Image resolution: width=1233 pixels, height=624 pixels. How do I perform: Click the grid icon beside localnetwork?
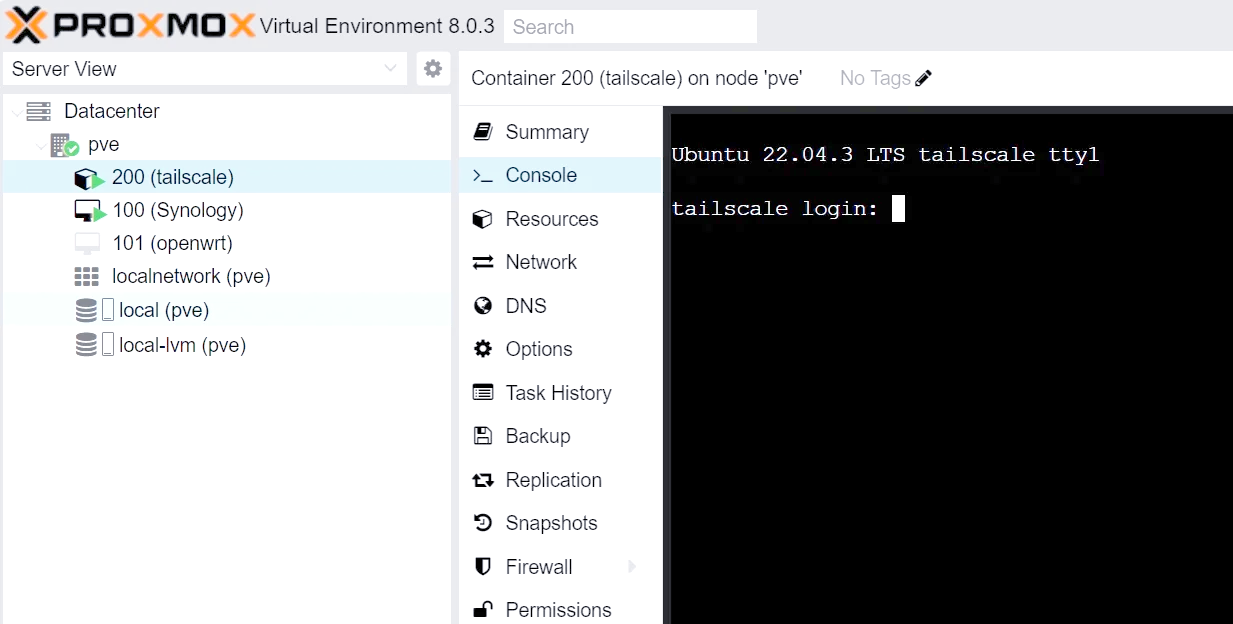click(87, 276)
